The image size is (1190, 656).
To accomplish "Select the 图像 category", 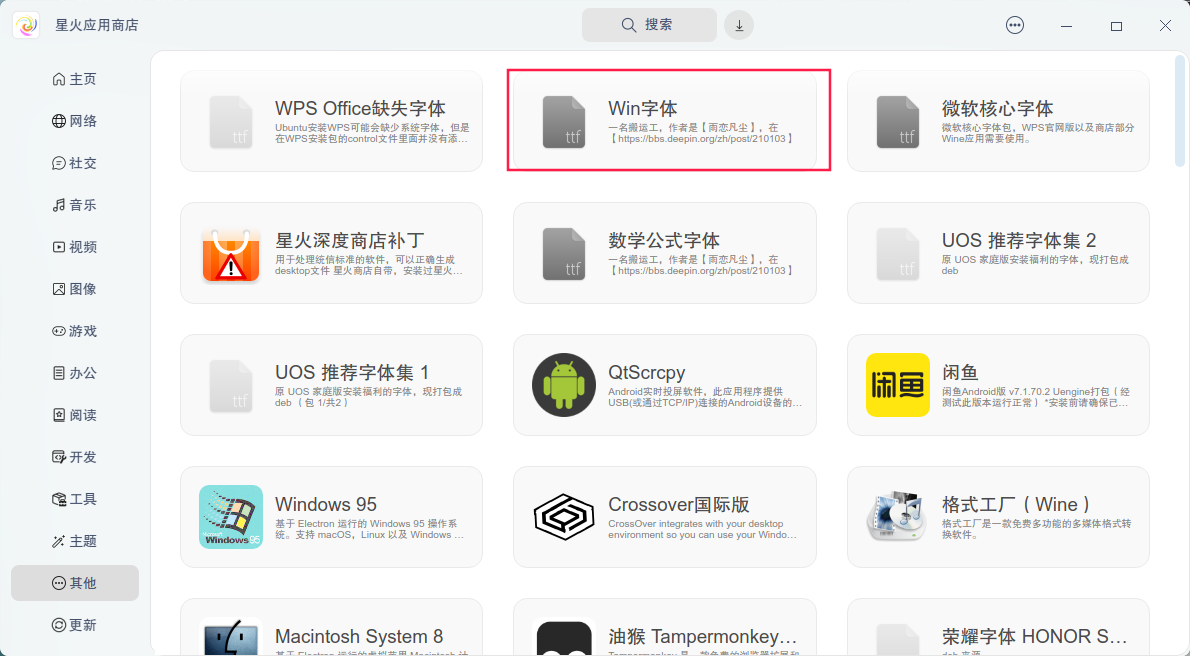I will 81,288.
